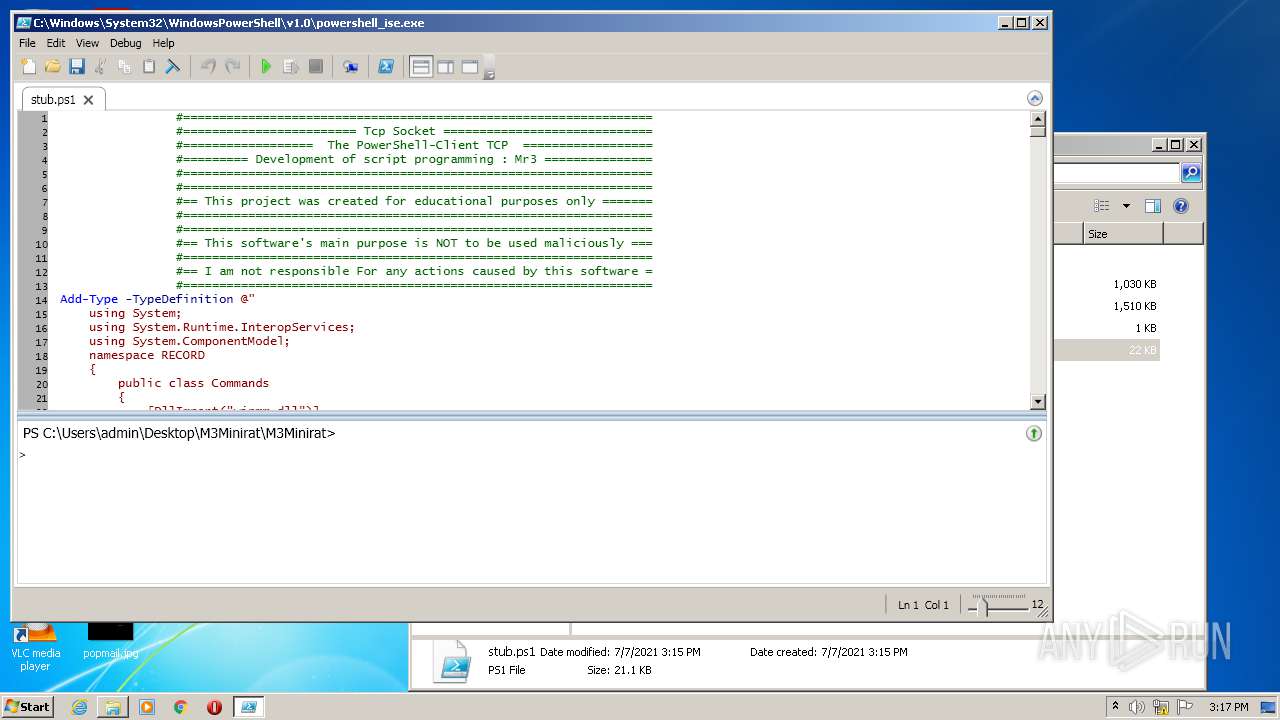Open the network tray icon
The width and height of the screenshot is (1280, 720).
(1161, 707)
